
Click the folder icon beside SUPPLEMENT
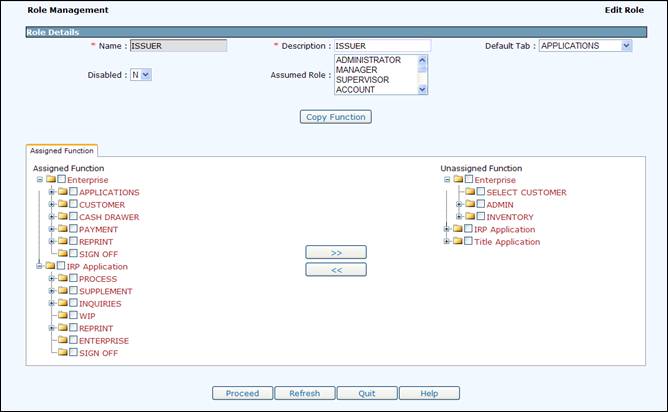tap(62, 291)
